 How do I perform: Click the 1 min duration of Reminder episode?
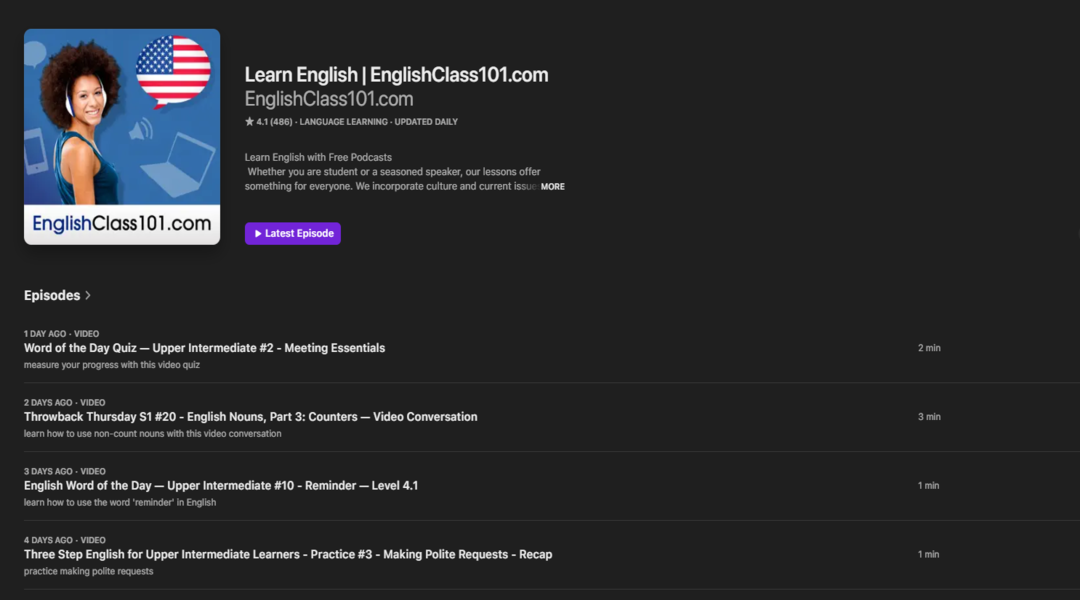pos(928,486)
